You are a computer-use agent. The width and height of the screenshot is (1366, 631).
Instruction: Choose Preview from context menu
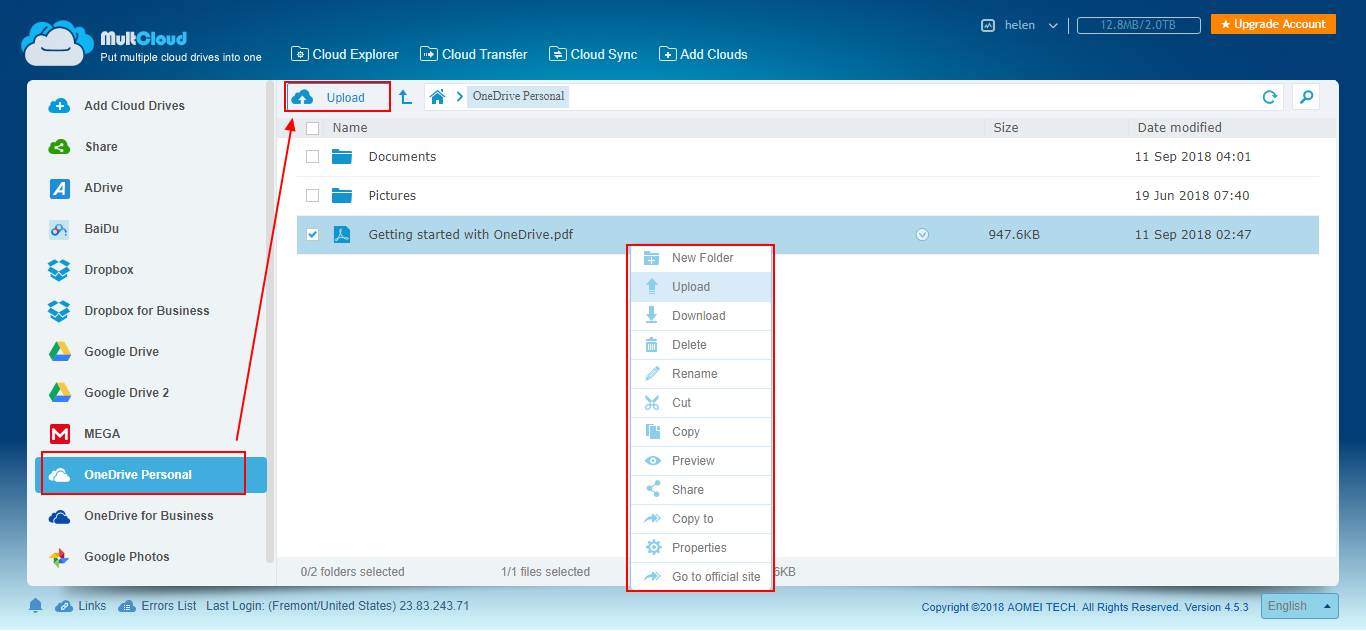click(x=701, y=461)
